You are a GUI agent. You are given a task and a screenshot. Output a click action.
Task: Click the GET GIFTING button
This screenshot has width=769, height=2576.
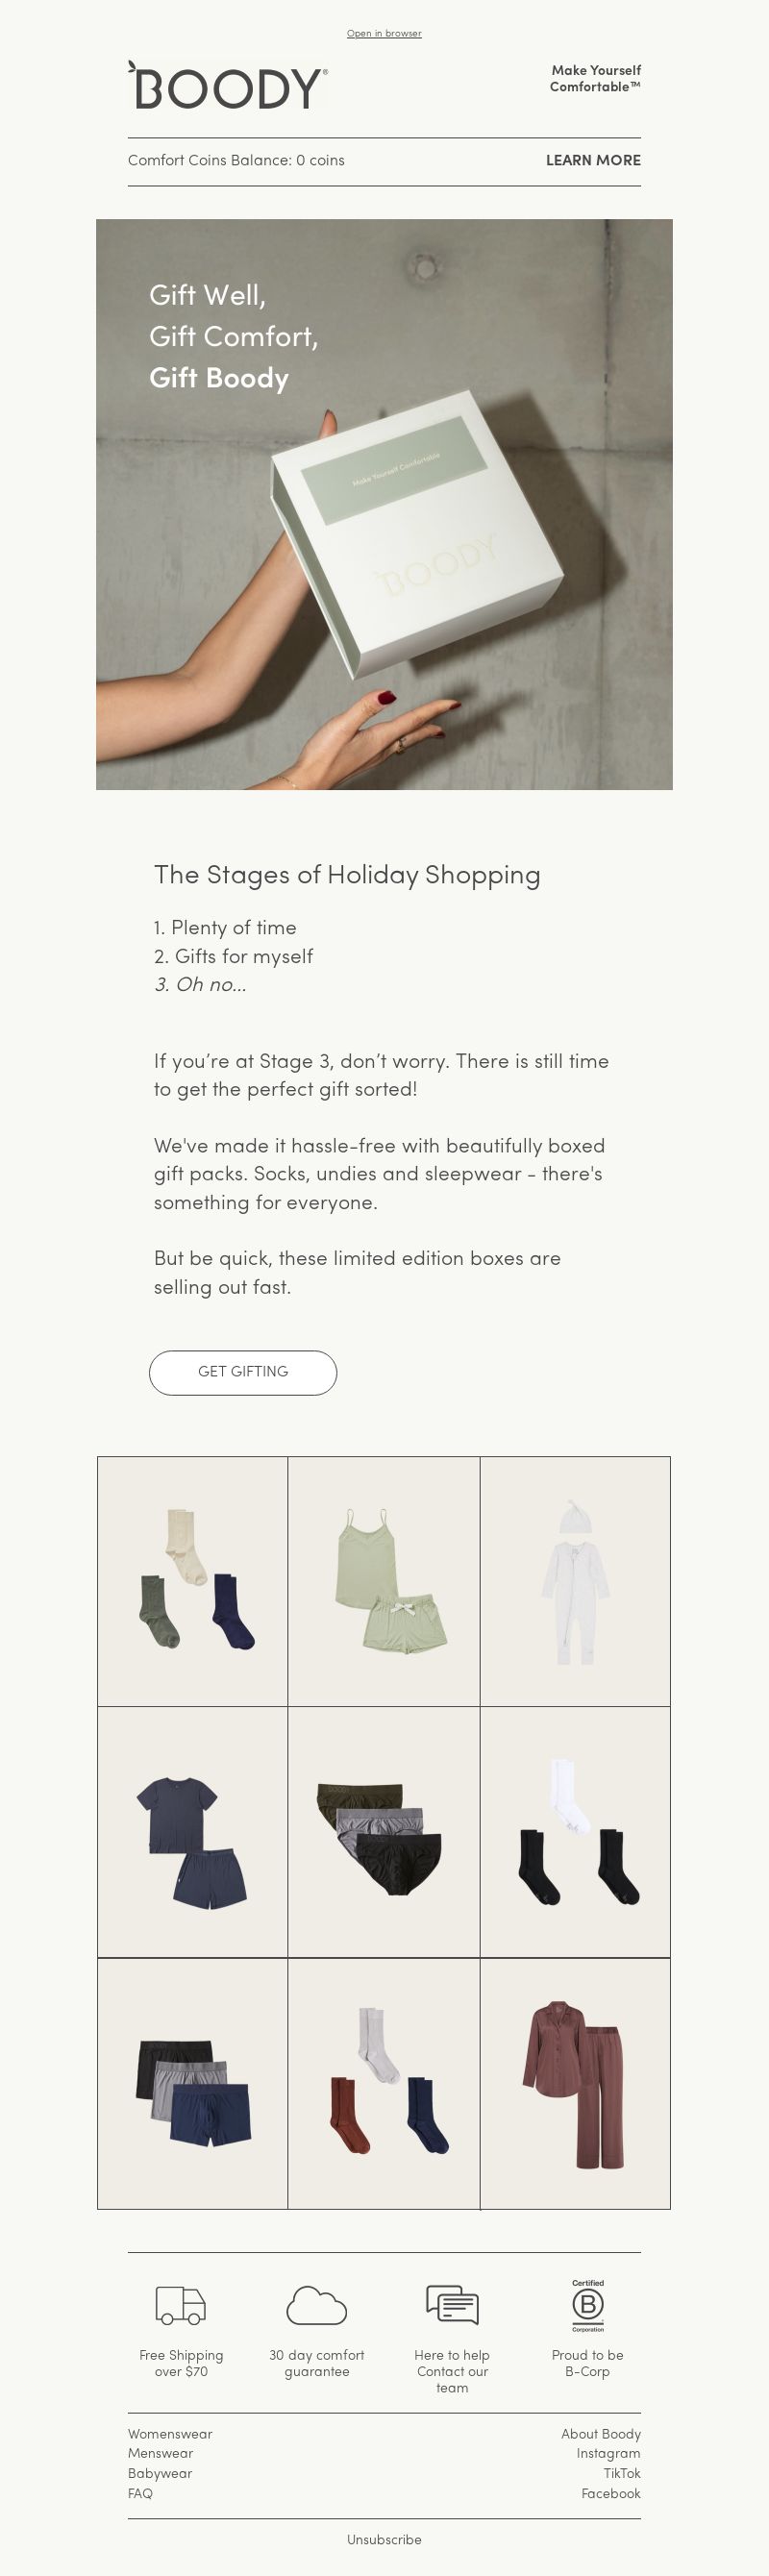pyautogui.click(x=243, y=1372)
